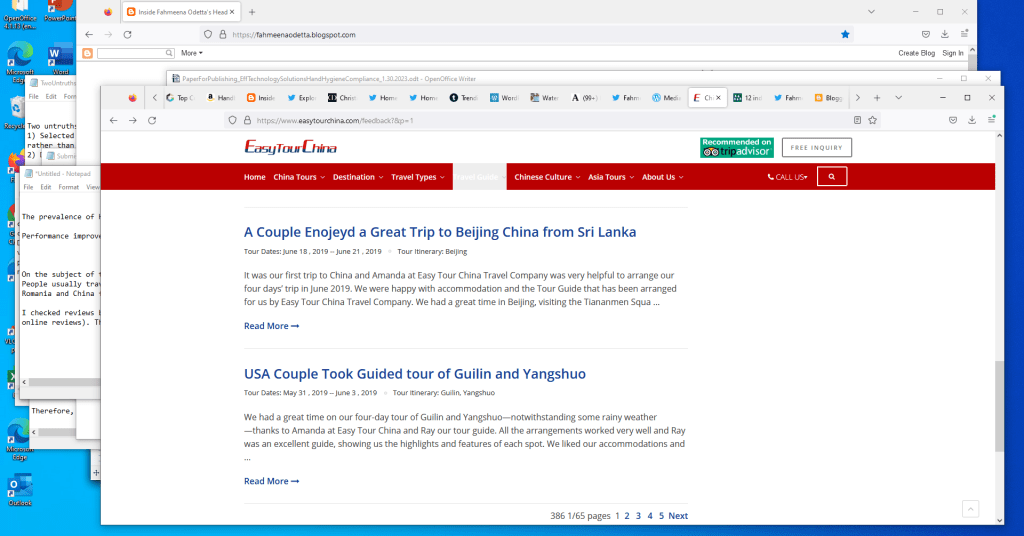Open Outlook from the desktop
The width and height of the screenshot is (1024, 536).
tap(19, 488)
